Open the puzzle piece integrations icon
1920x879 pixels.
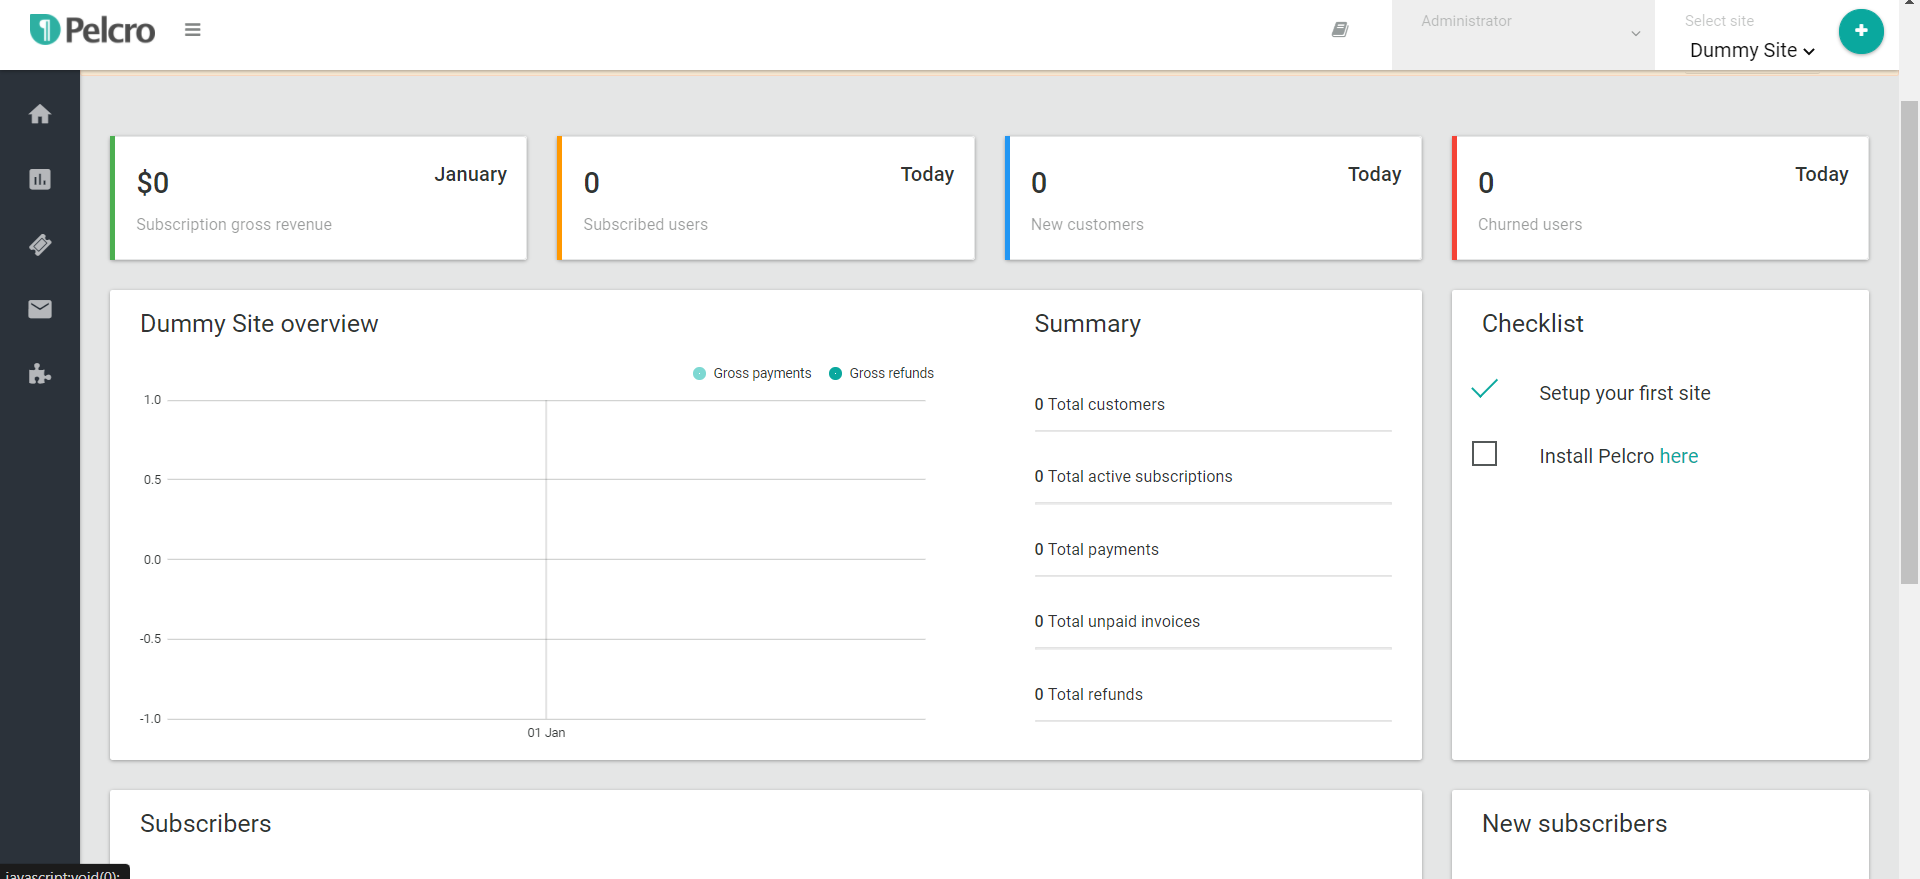click(40, 374)
